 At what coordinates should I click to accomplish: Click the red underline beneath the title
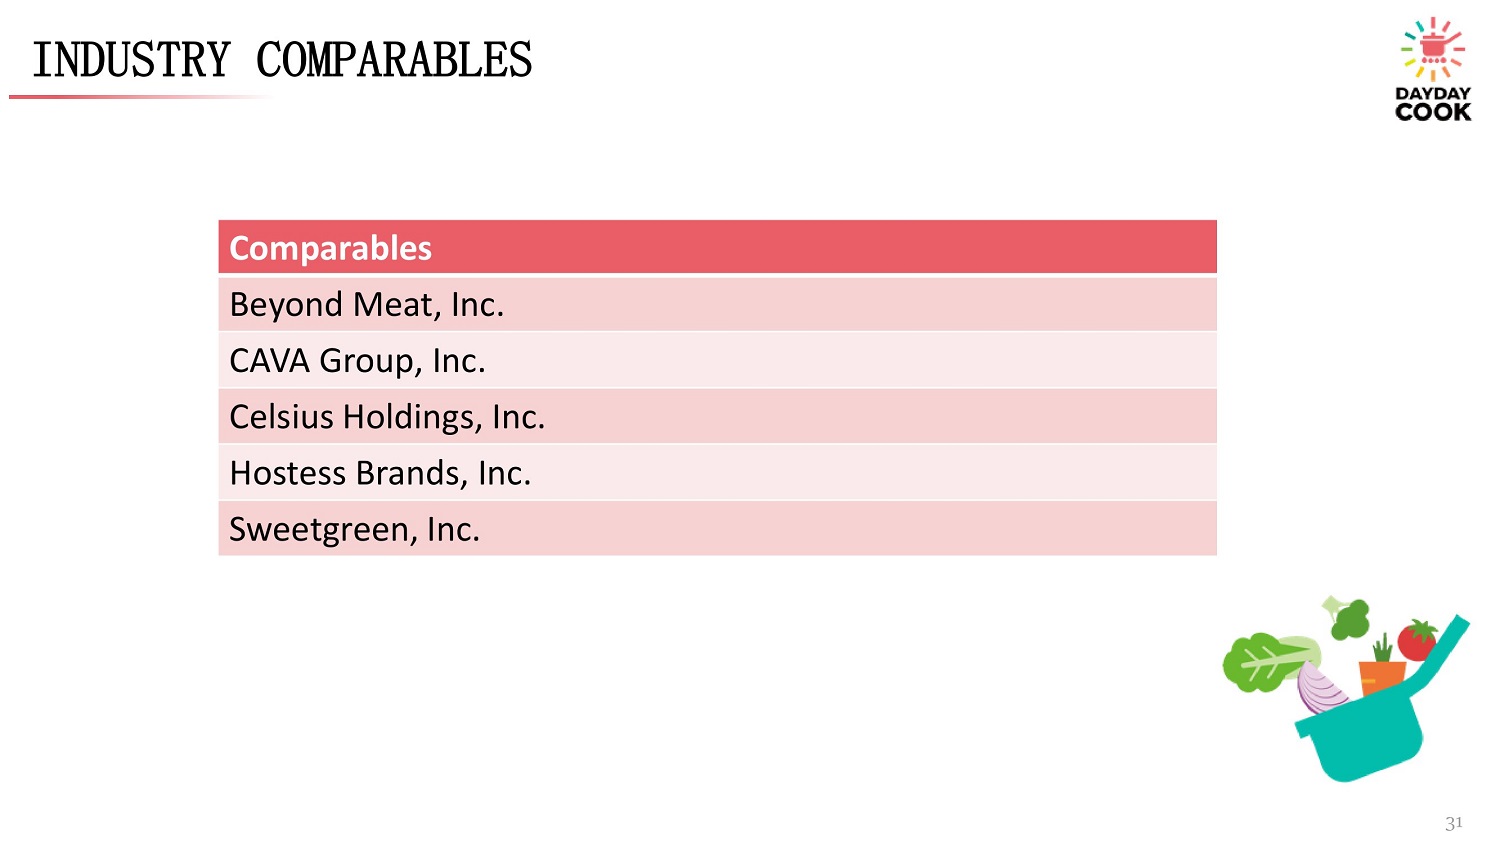(140, 97)
